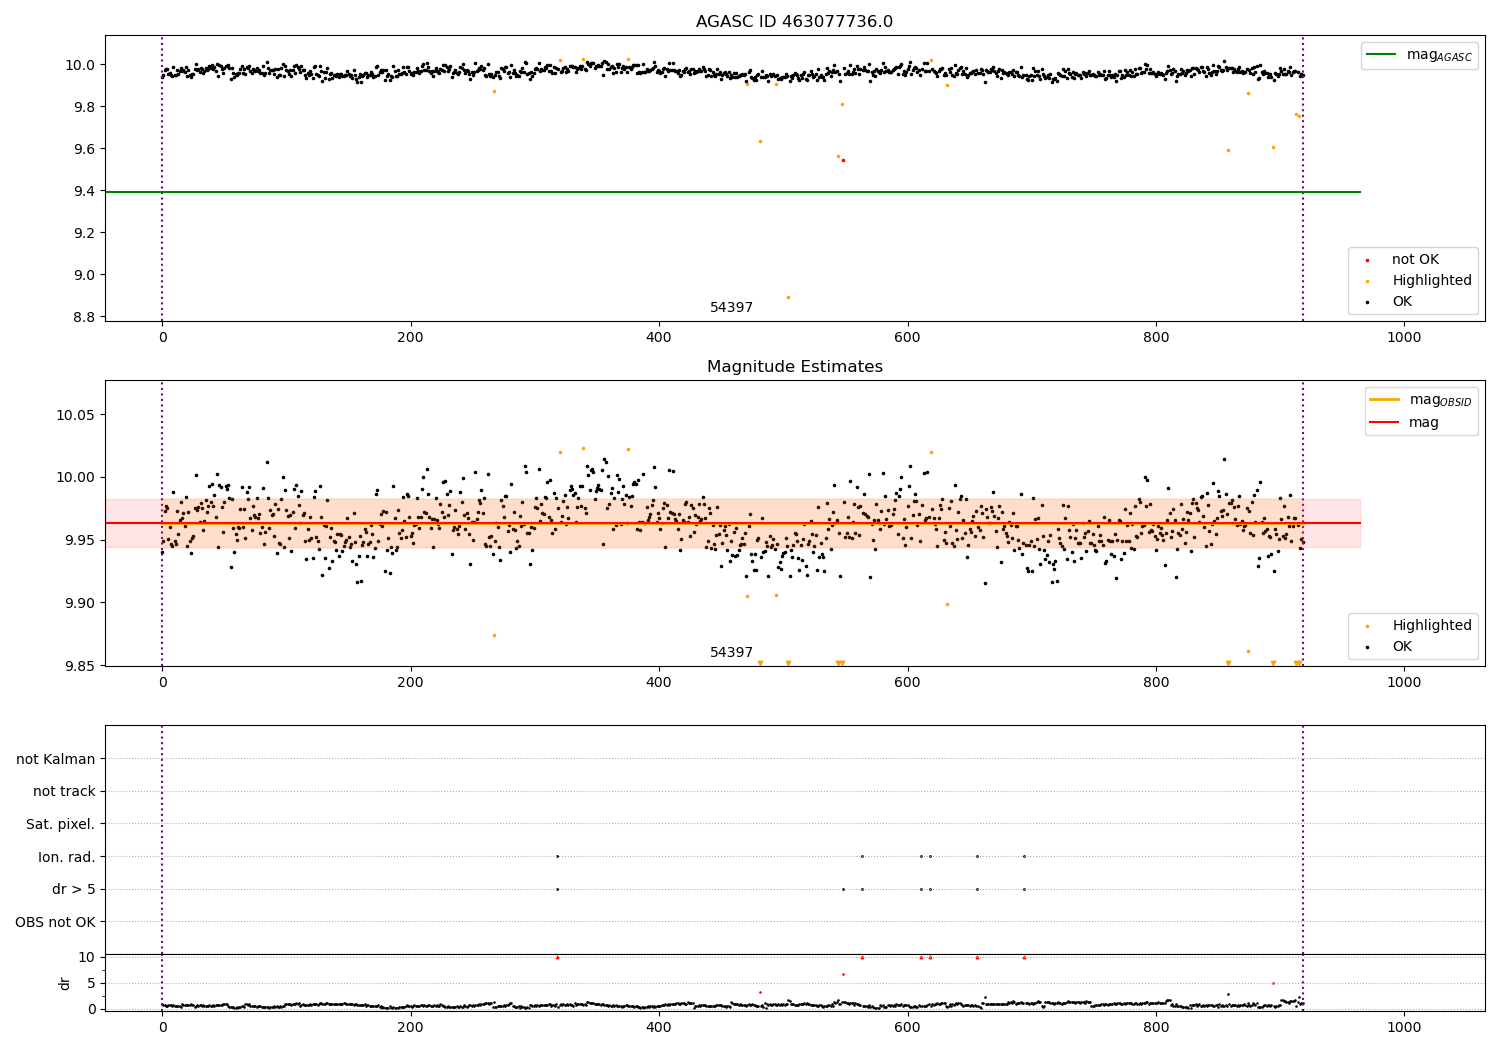This screenshot has width=1500, height=1050.
Task: Click the "not Kalman" row label
Action: (x=56, y=759)
